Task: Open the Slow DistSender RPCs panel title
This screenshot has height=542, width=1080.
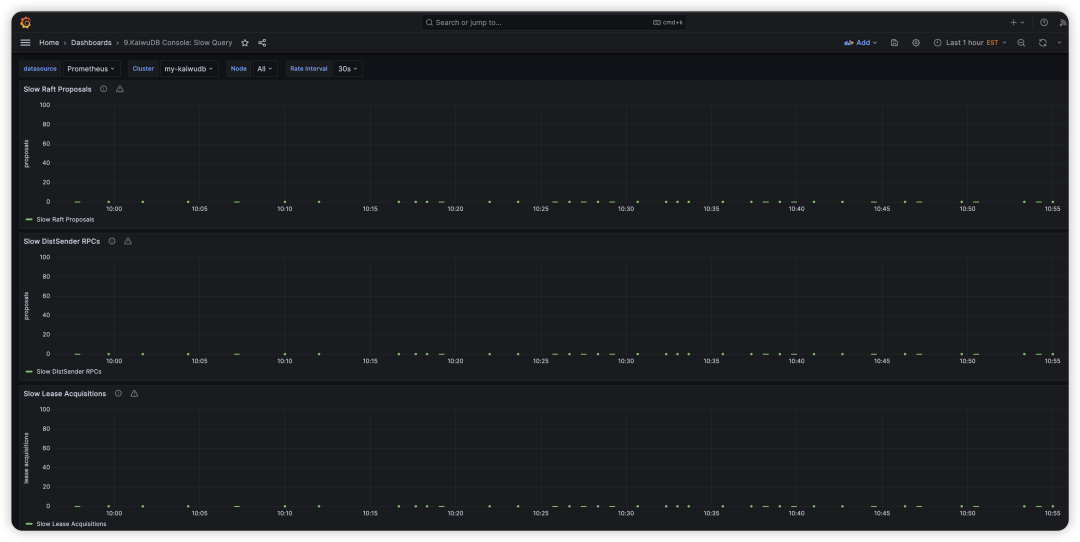Action: (61, 241)
